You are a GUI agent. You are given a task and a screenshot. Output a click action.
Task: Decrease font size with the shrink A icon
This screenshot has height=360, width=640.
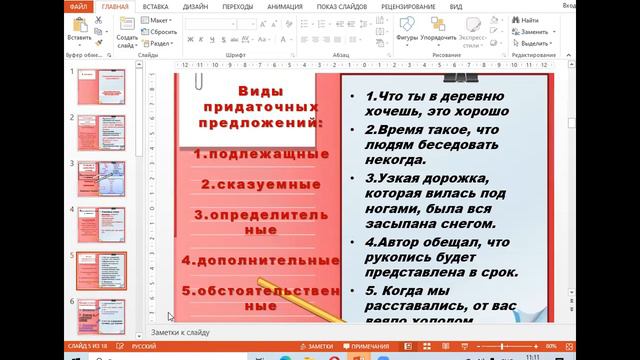coord(274,24)
